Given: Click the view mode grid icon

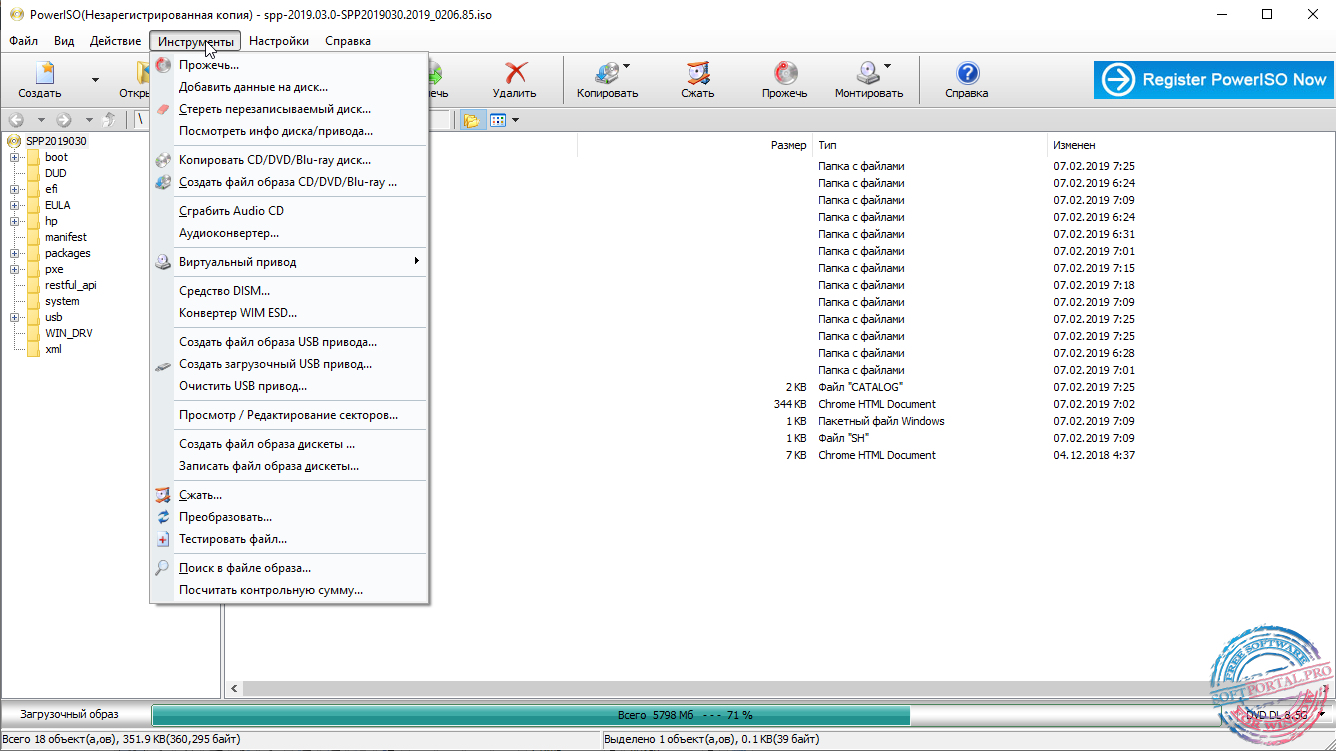Looking at the screenshot, I should coord(498,120).
